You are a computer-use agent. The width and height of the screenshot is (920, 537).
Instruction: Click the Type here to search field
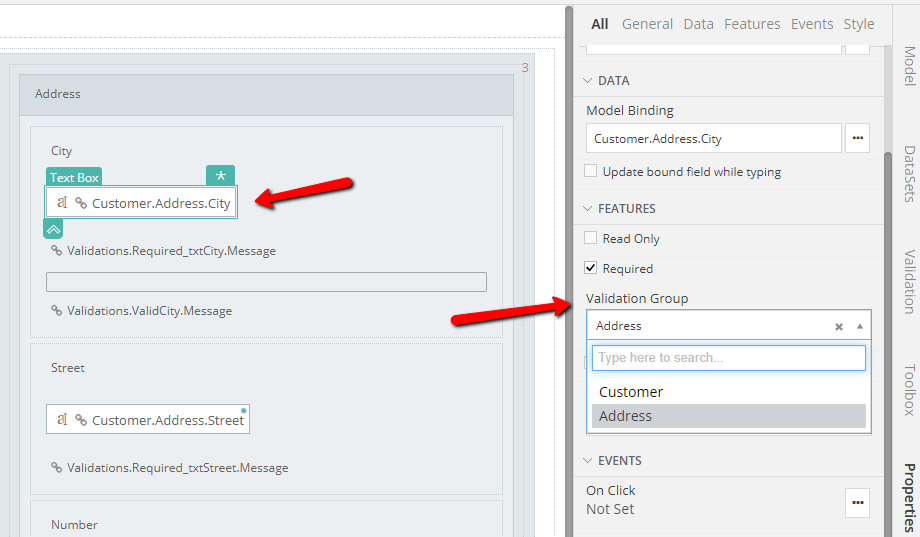(728, 358)
